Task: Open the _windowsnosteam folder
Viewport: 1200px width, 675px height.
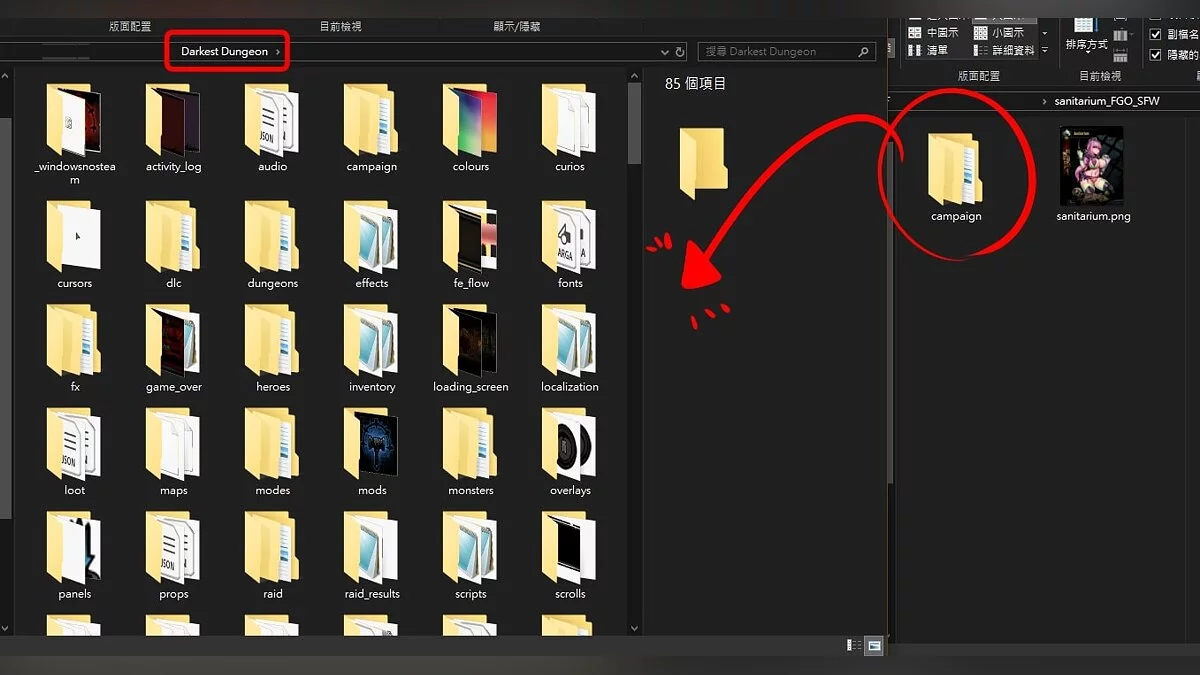Action: (75, 133)
